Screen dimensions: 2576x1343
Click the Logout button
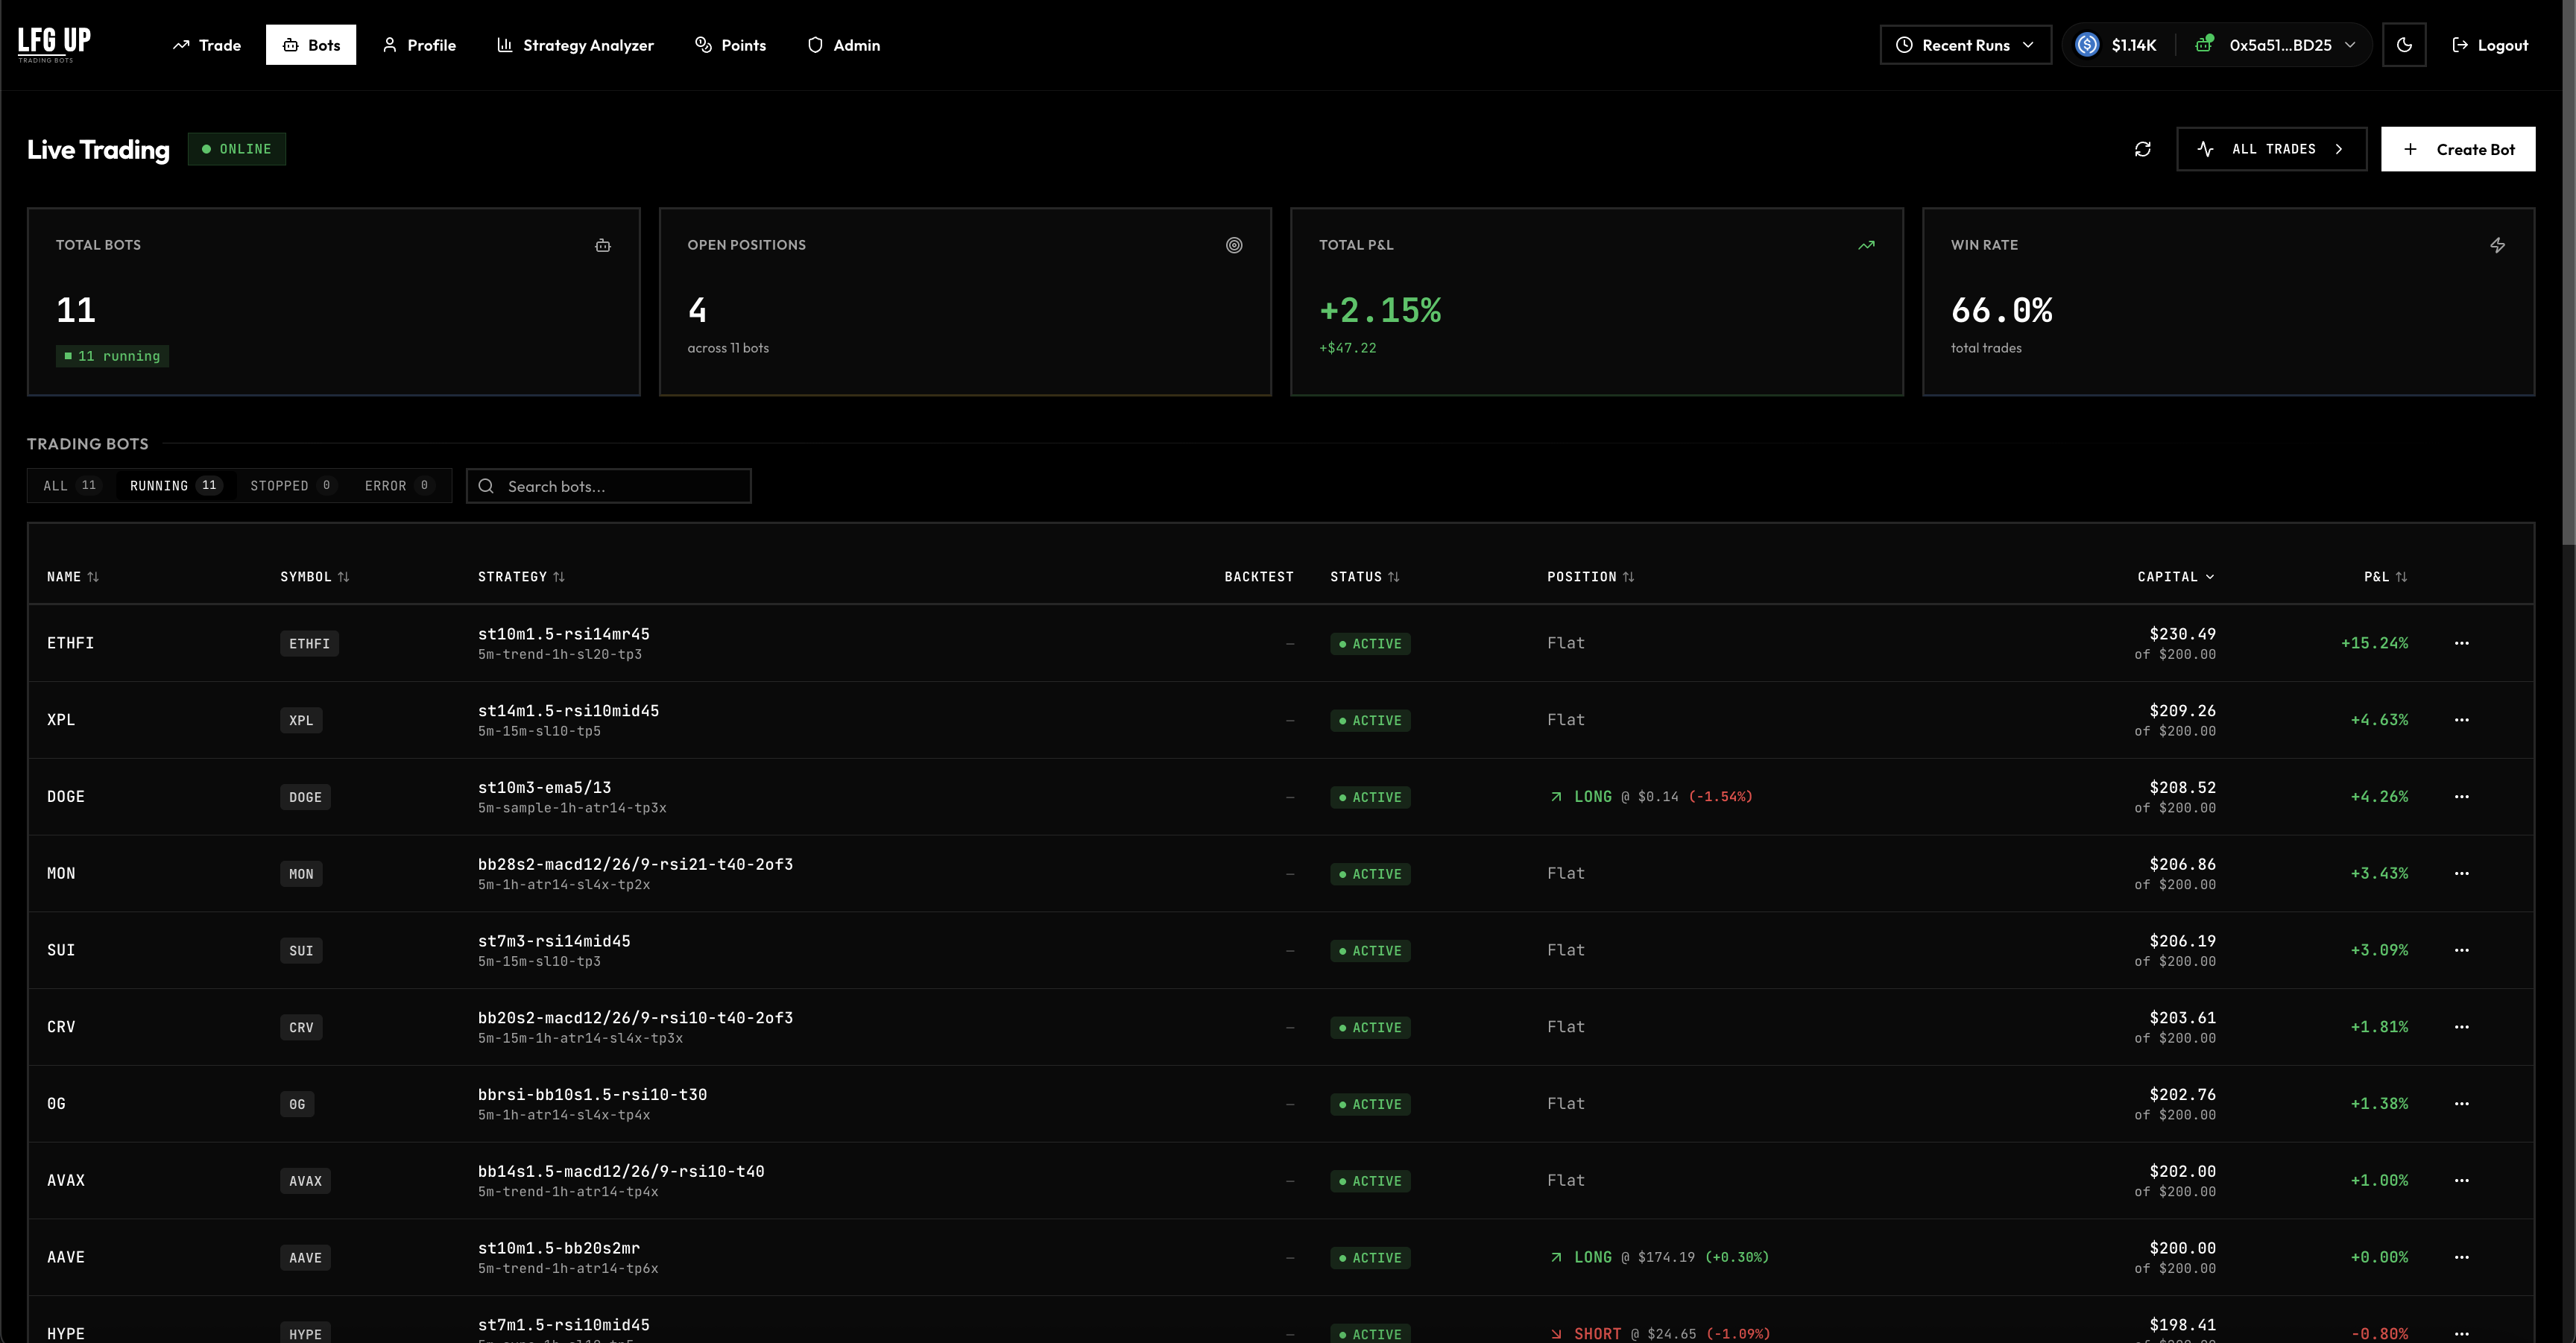pos(2490,45)
